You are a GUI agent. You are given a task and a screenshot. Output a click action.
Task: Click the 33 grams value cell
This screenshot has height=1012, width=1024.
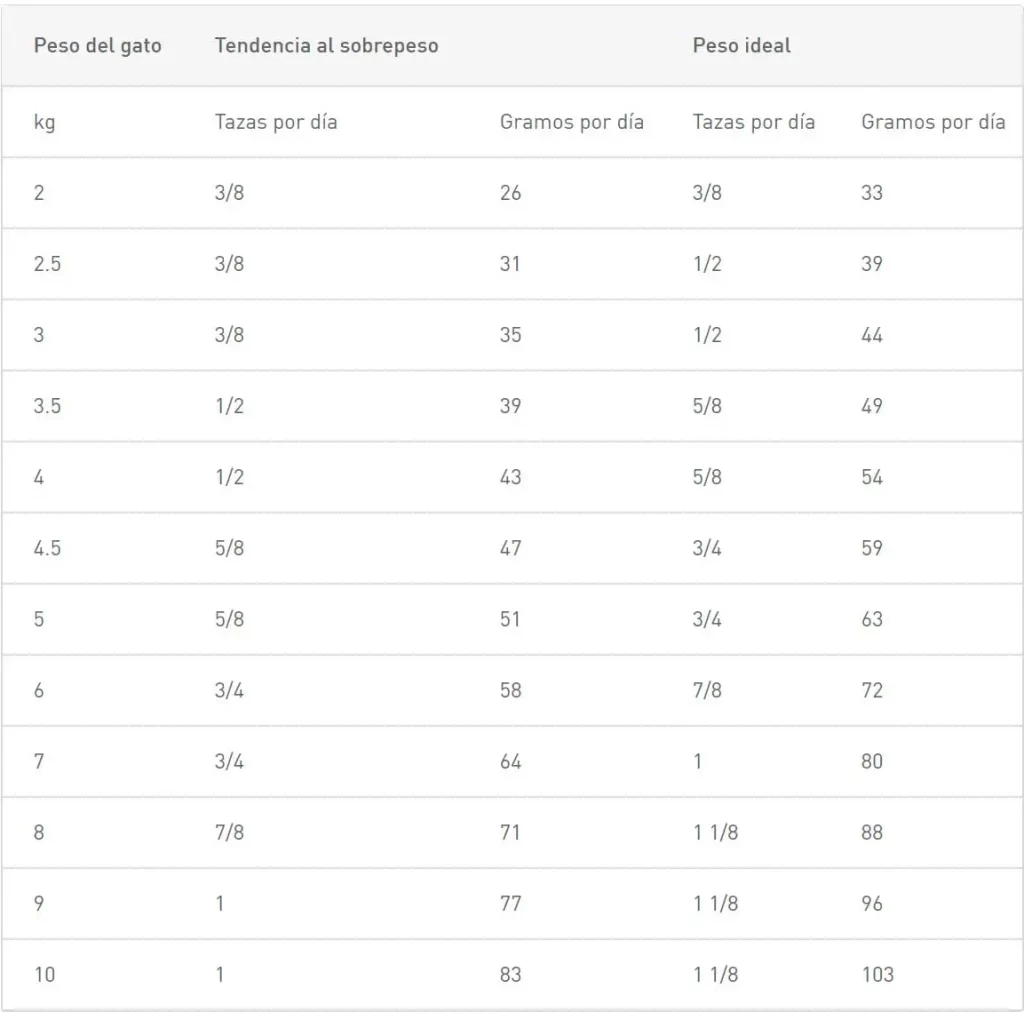[x=872, y=193]
